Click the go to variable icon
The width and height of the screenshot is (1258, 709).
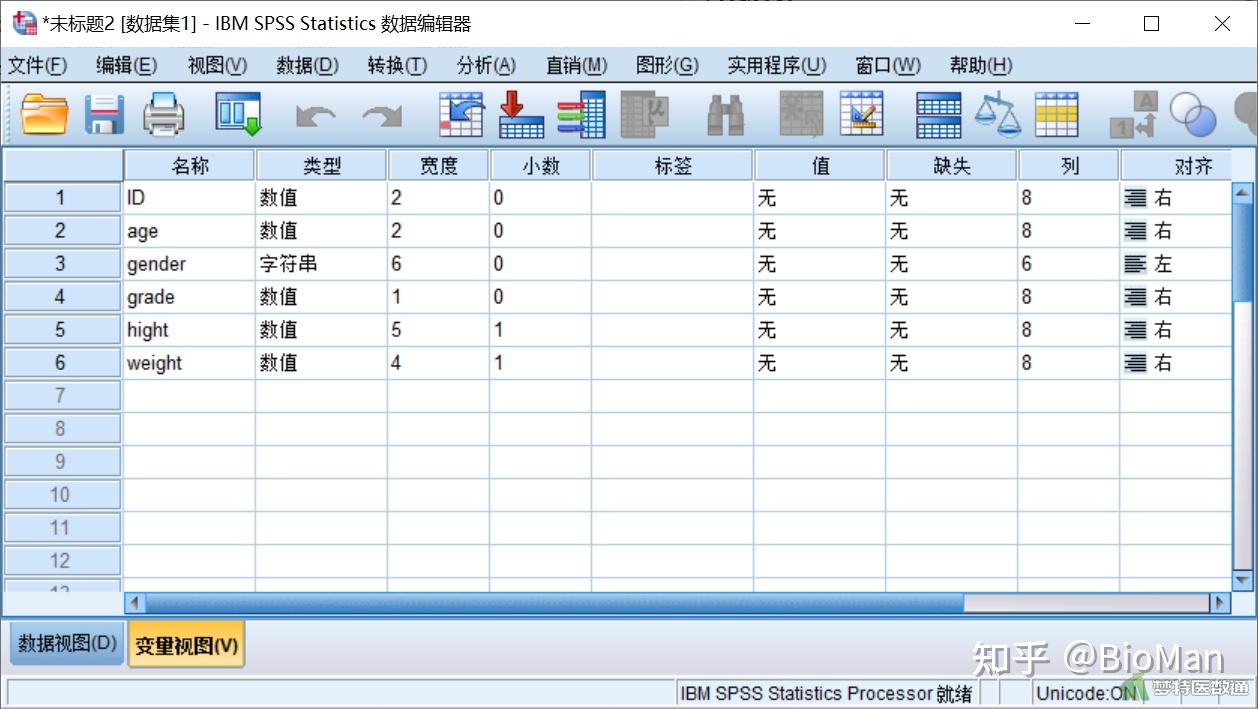(x=520, y=113)
